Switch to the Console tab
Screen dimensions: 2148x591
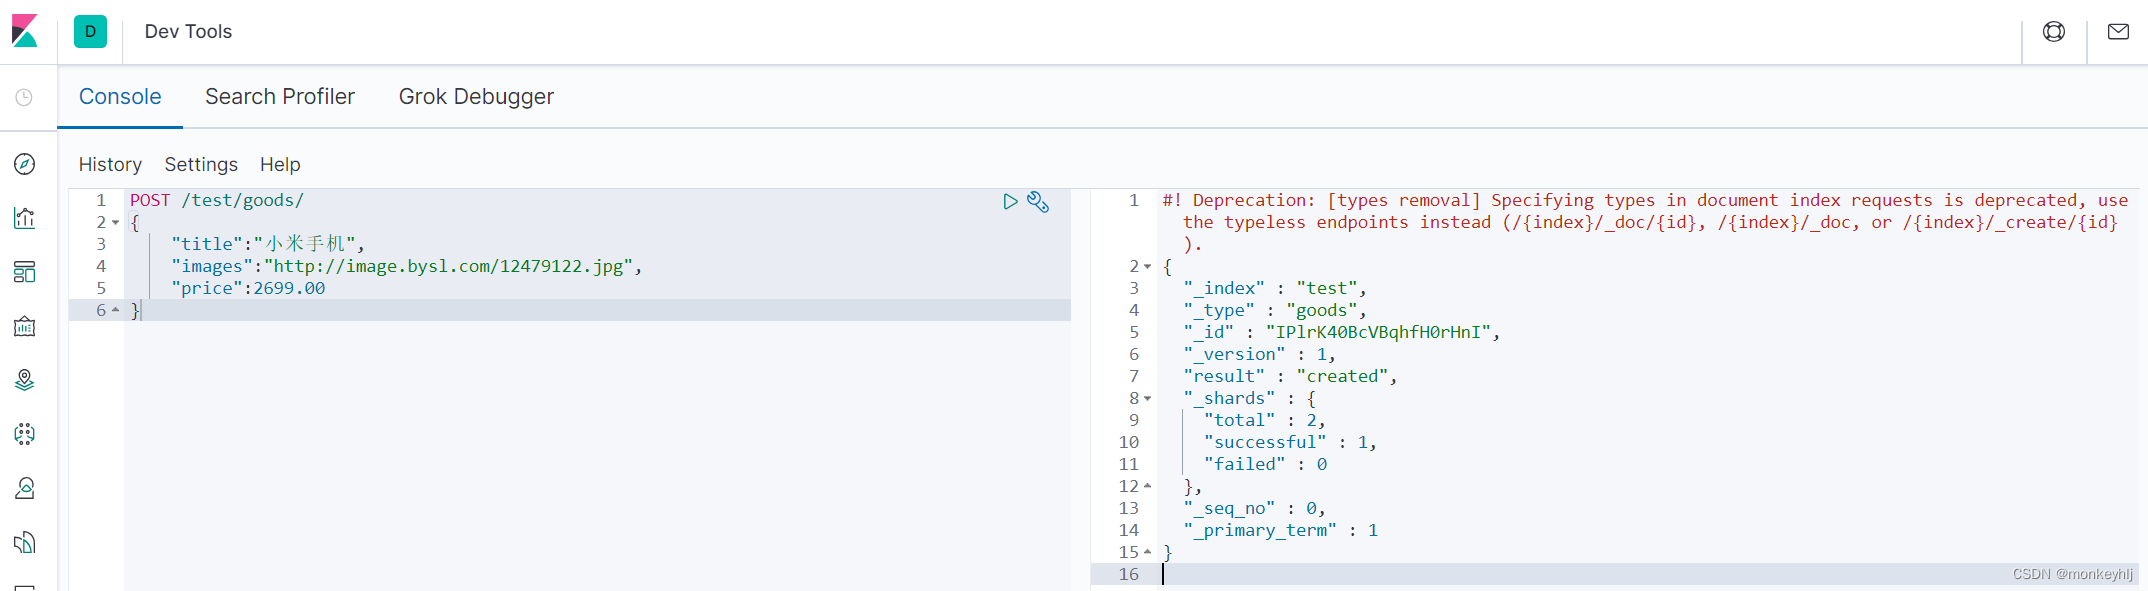120,97
